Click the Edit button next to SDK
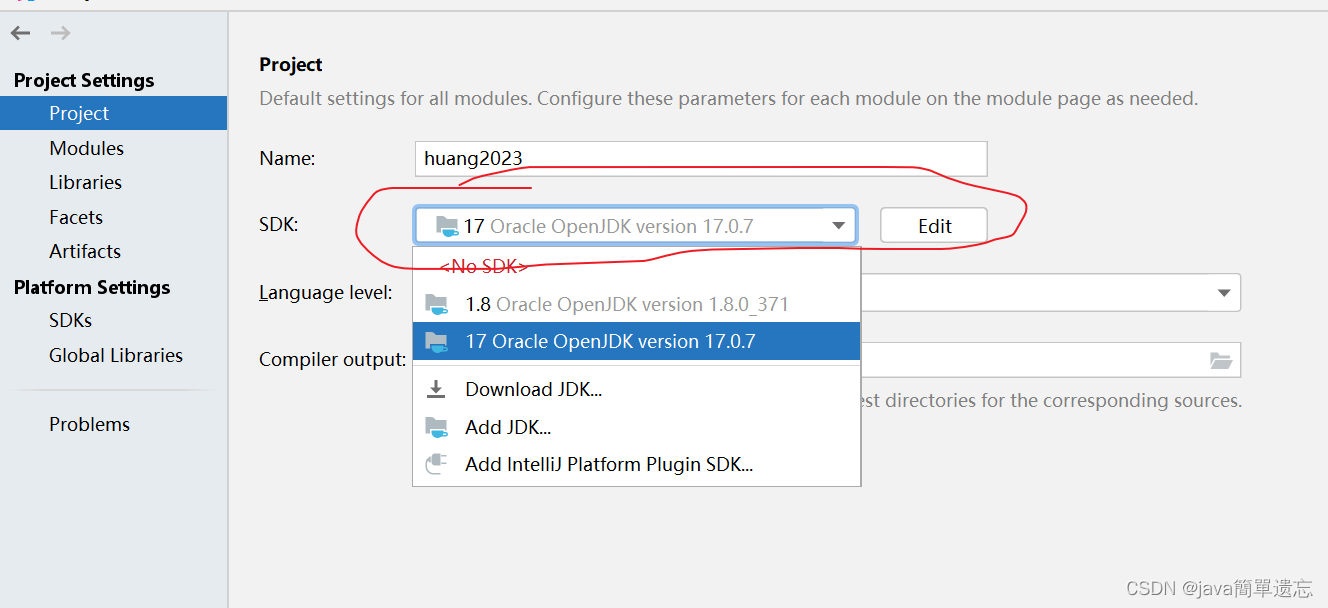This screenshot has width=1328, height=608. (x=934, y=226)
